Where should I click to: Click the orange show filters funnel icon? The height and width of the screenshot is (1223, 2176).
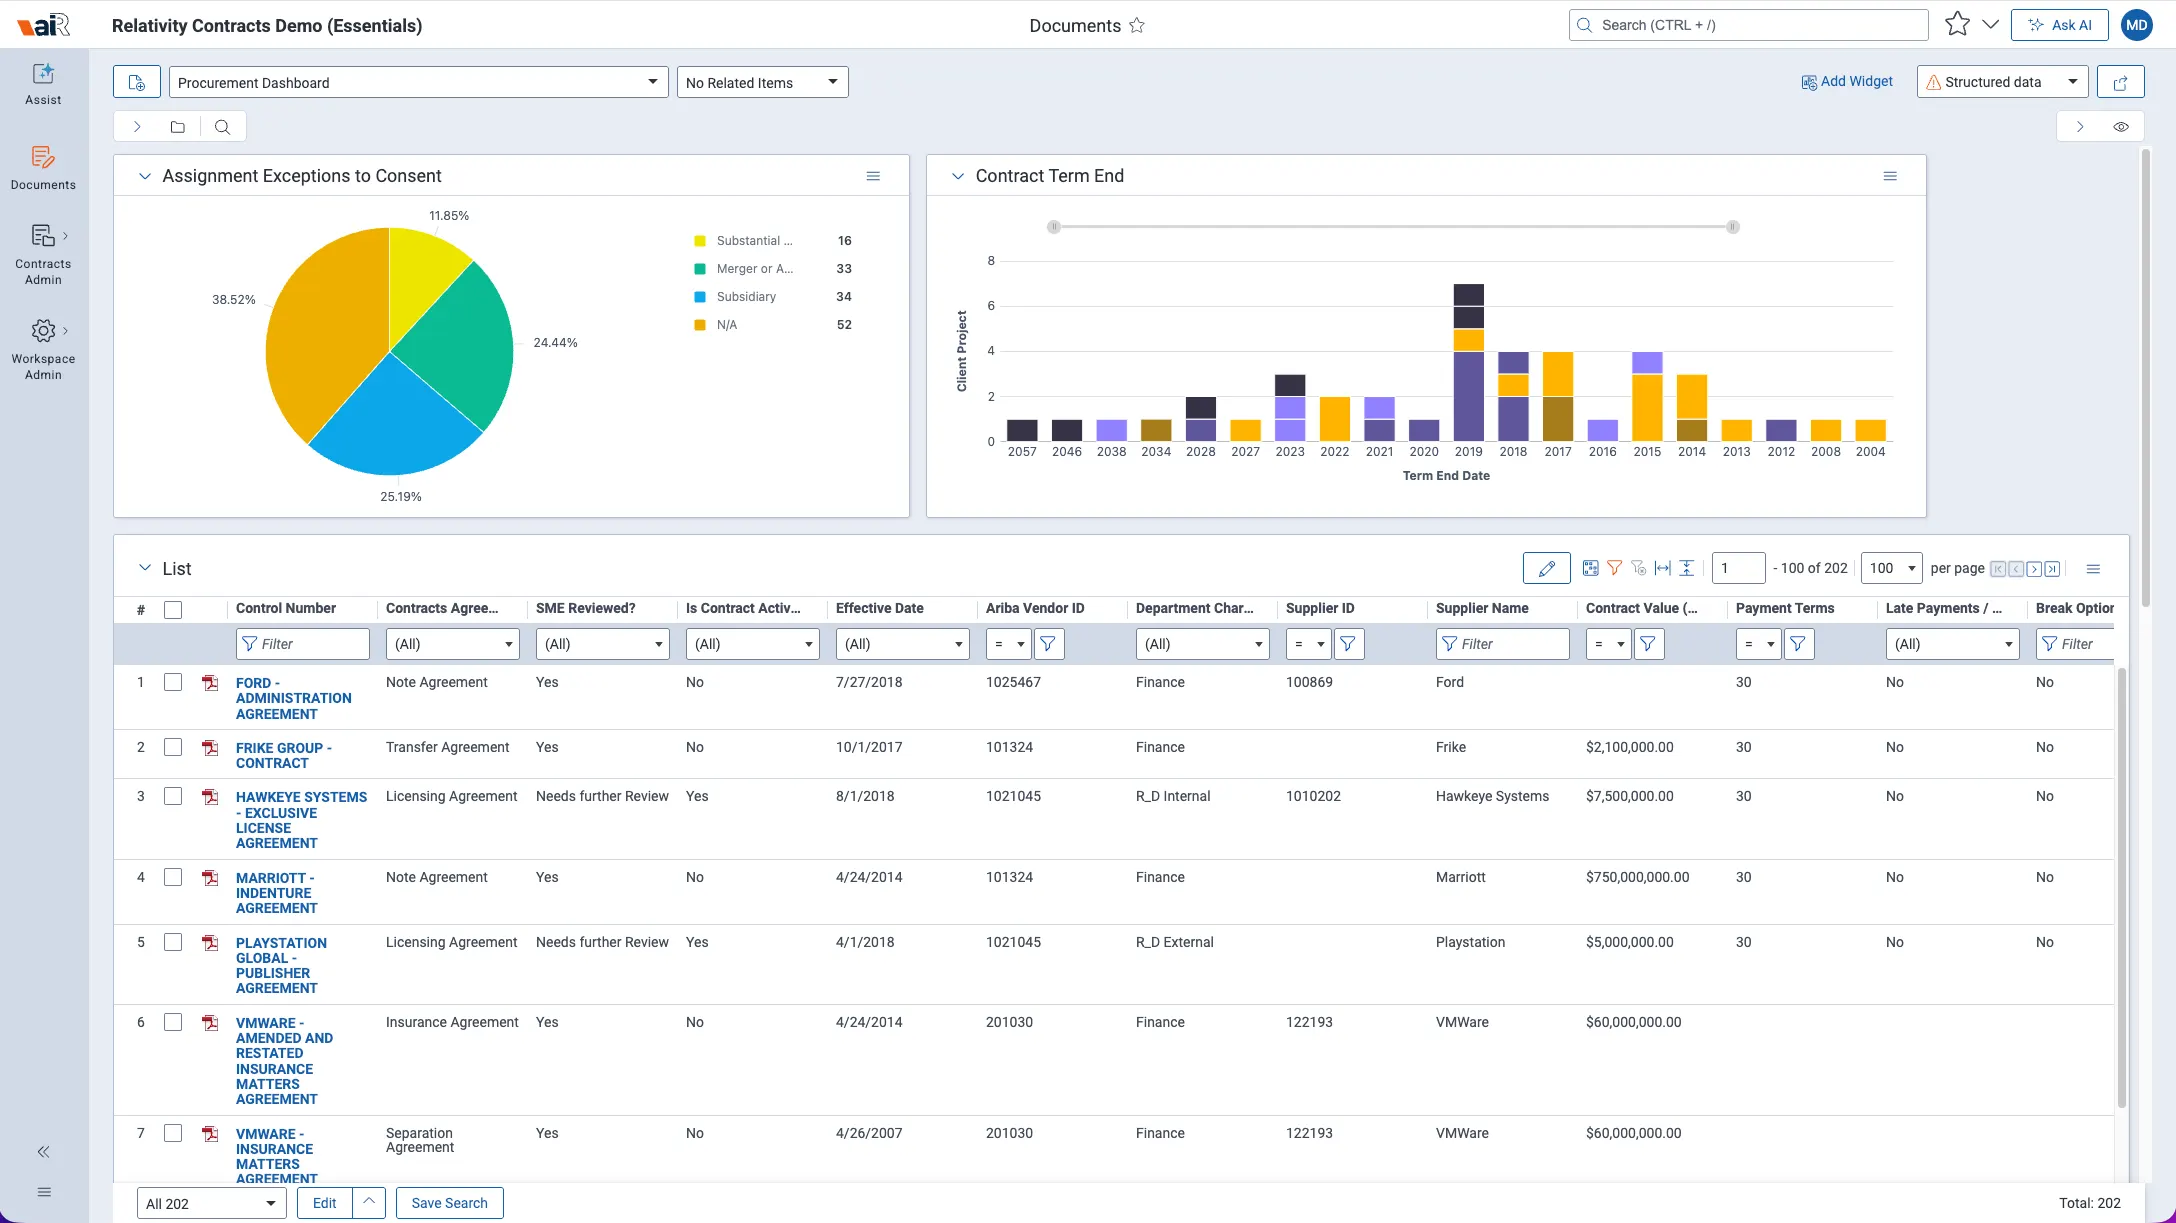point(1614,568)
